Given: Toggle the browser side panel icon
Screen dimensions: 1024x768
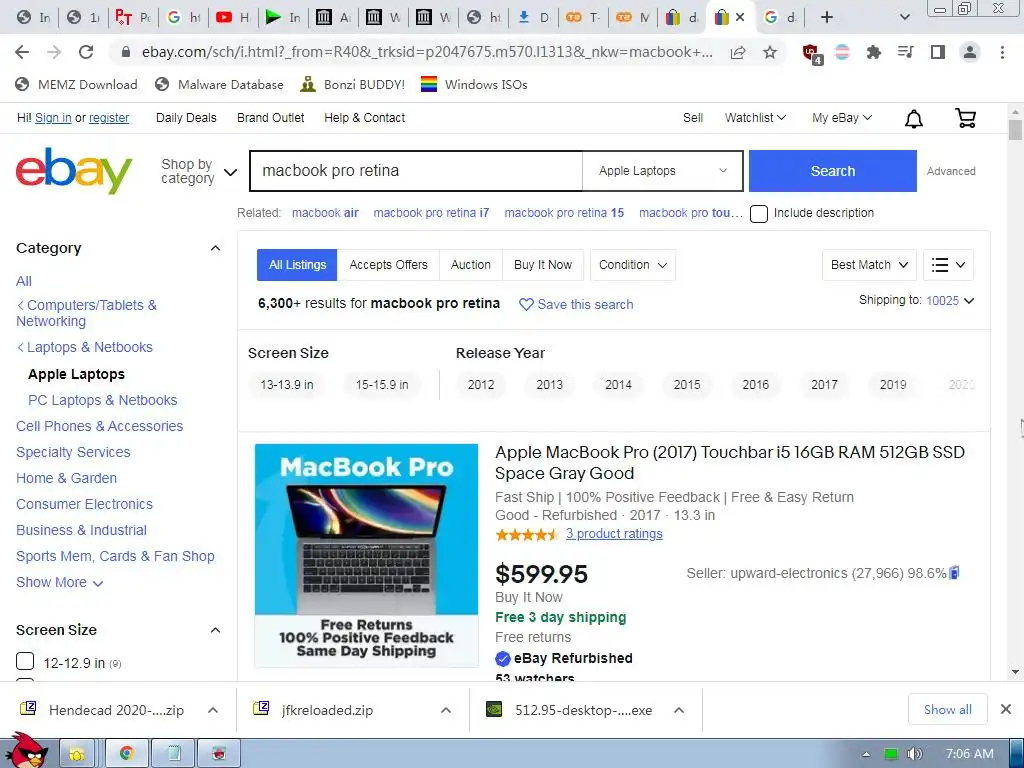Looking at the screenshot, I should pyautogui.click(x=938, y=52).
